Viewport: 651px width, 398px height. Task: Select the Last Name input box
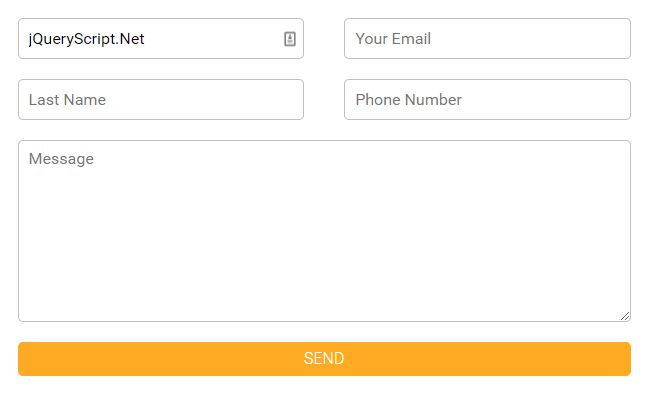[x=161, y=100]
